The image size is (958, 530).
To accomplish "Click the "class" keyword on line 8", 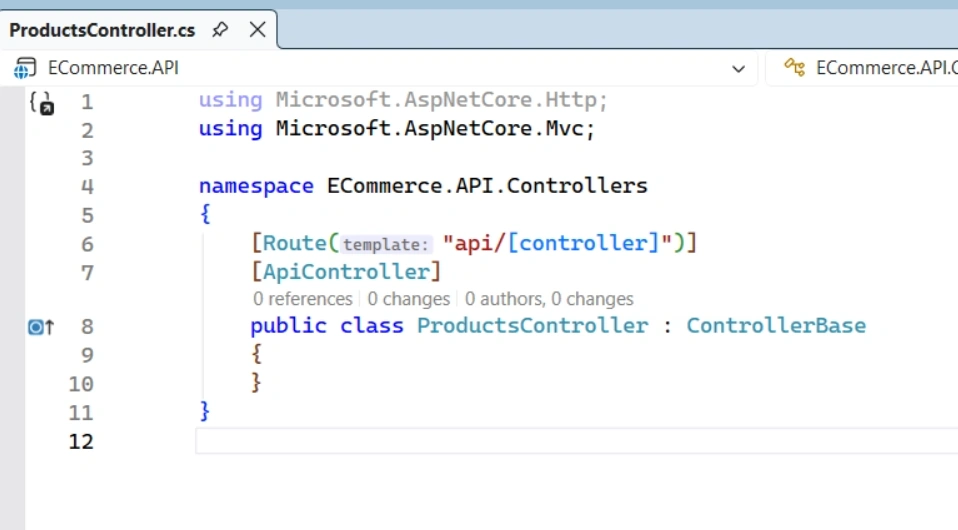I will [371, 326].
